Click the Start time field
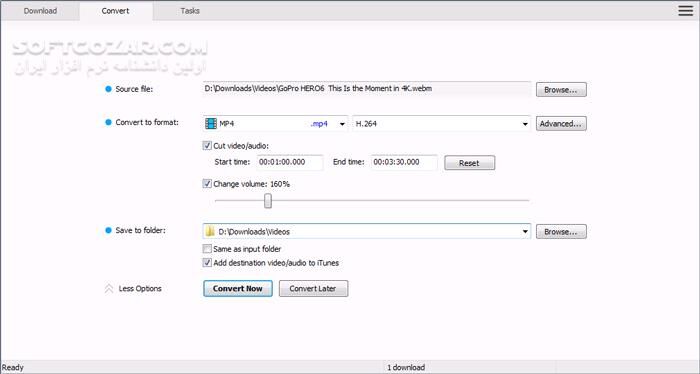Screen dimensions: 700x374 290,162
